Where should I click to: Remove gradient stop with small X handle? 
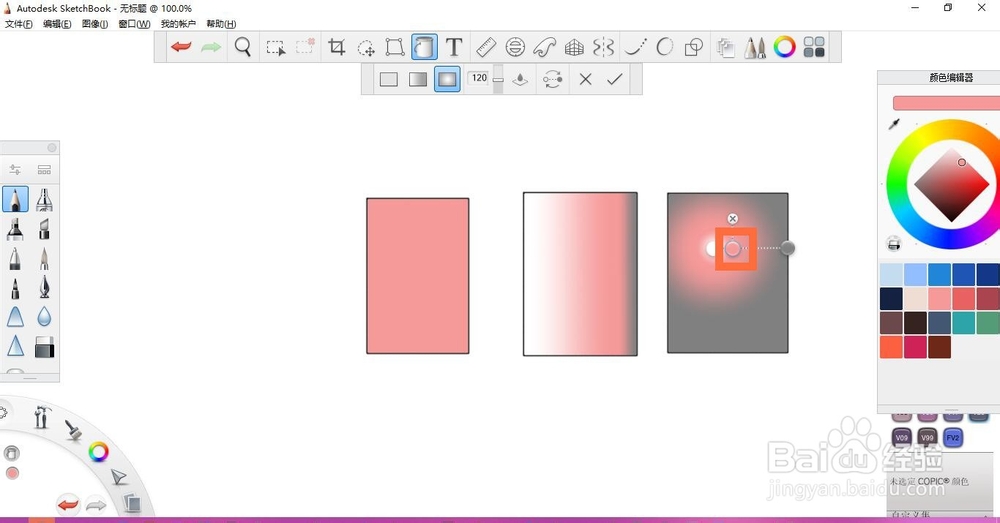[733, 219]
